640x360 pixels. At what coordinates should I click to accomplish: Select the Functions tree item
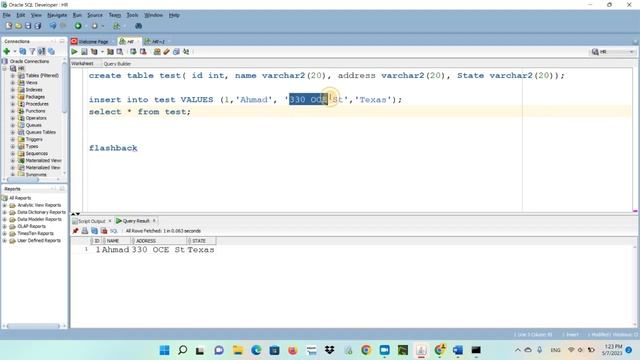click(x=35, y=111)
